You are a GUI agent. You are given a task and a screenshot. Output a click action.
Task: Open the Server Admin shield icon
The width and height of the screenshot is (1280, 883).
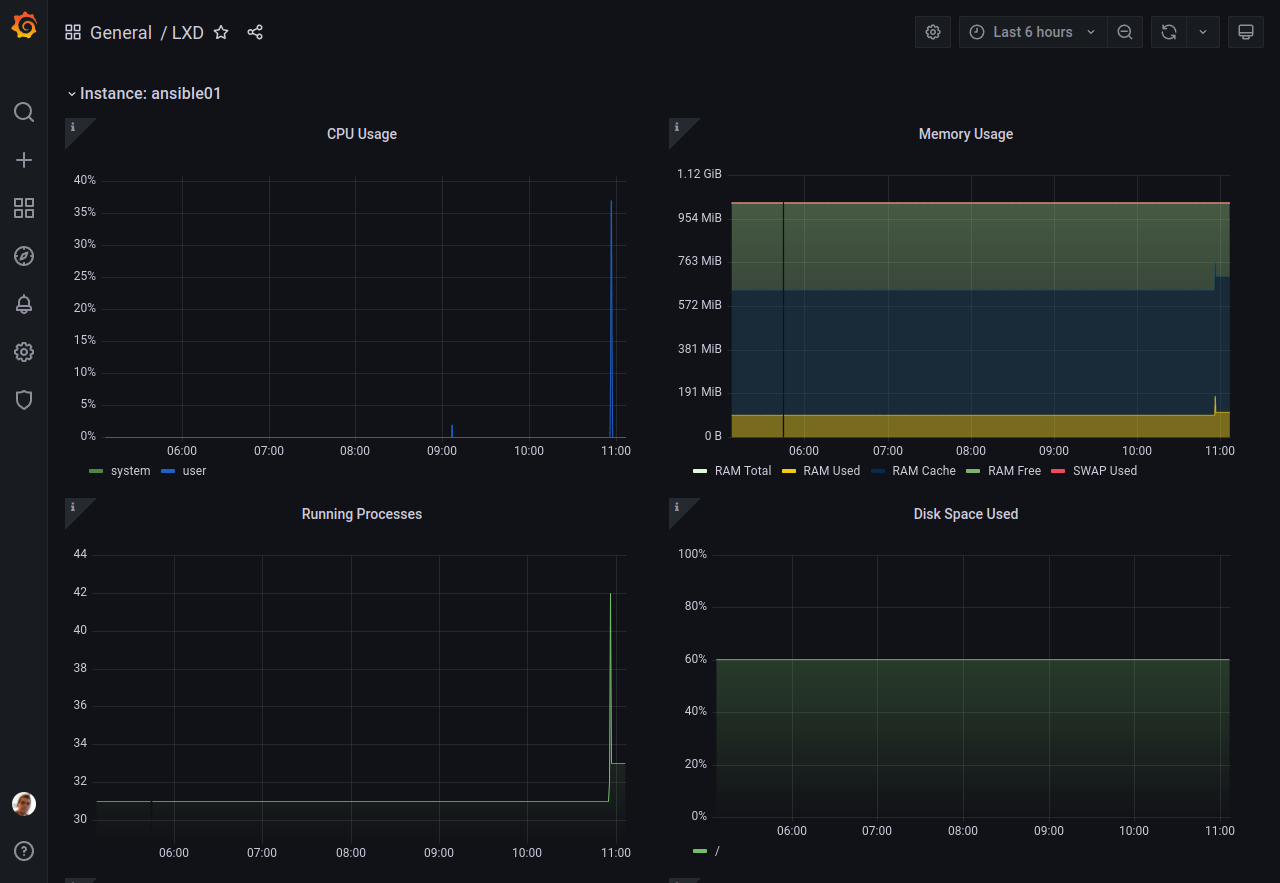pyautogui.click(x=24, y=400)
